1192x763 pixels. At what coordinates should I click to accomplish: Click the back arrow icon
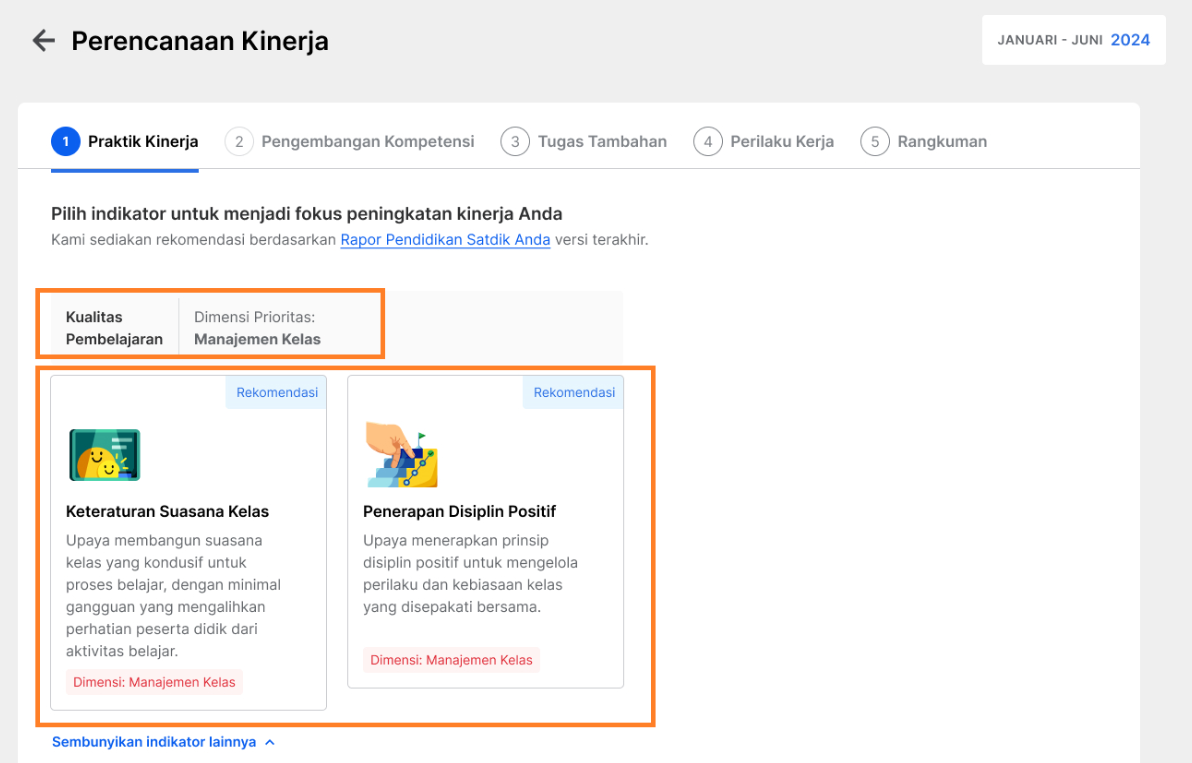pyautogui.click(x=44, y=40)
